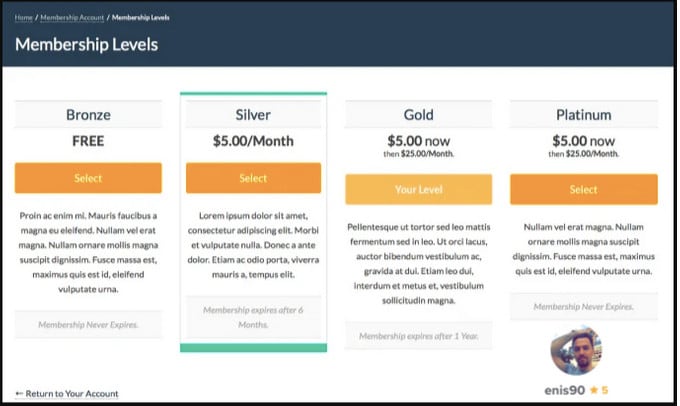The height and width of the screenshot is (406, 680).
Task: Select the Platinum membership plan
Action: [x=583, y=189]
